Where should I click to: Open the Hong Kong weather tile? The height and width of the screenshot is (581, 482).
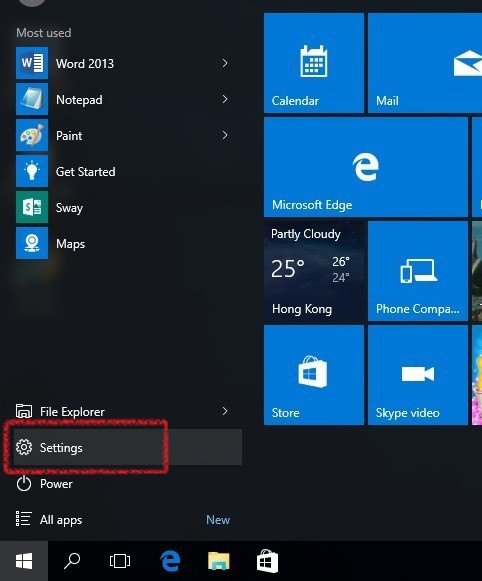tap(314, 271)
